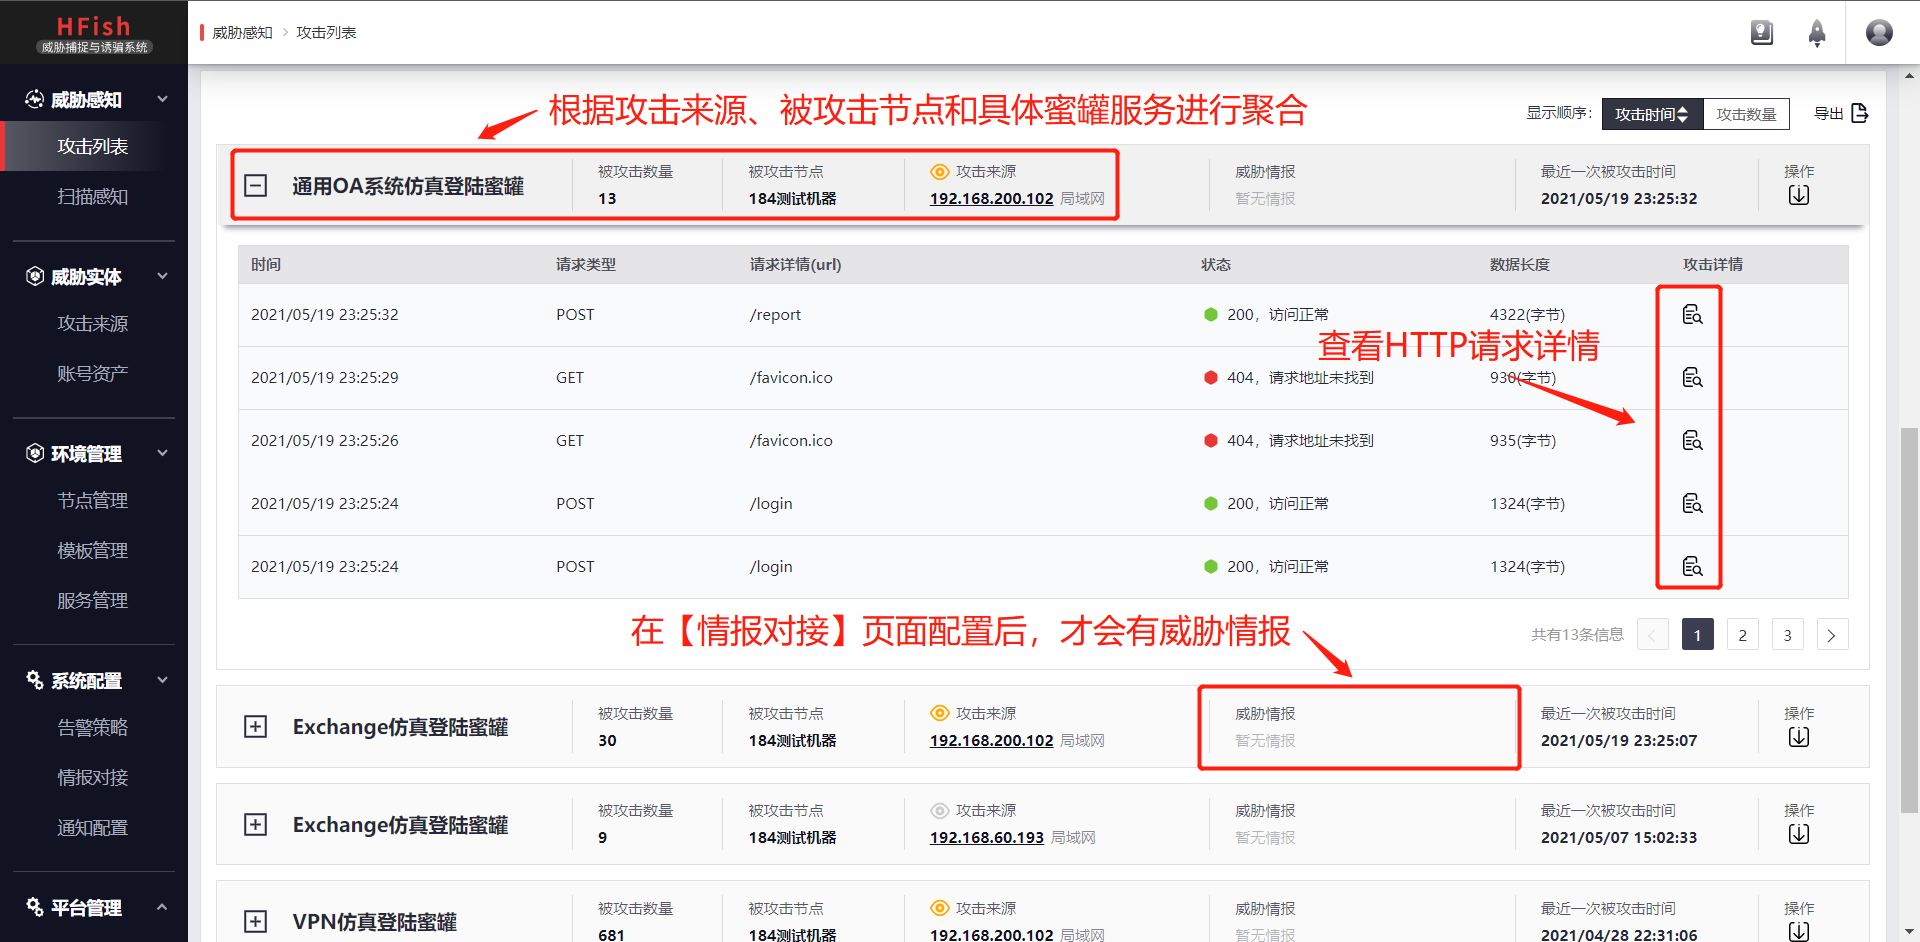Click next page arrow
This screenshot has width=1920, height=942.
[x=1832, y=635]
